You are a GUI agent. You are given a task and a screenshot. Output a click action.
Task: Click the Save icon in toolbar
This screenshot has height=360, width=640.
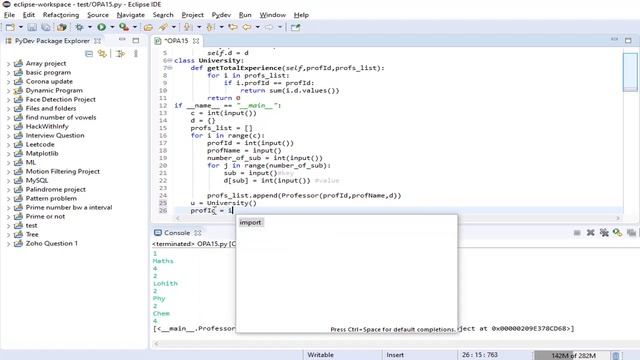coord(32,27)
